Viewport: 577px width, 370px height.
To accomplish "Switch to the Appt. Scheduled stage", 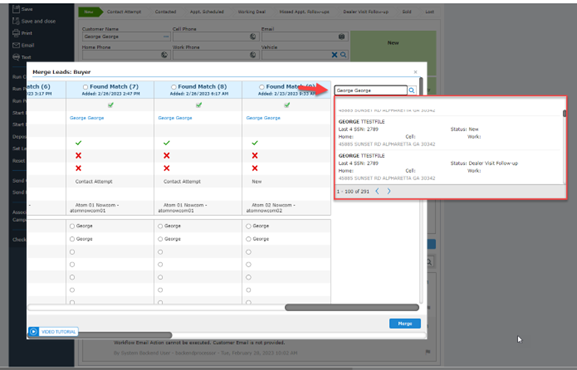I will pyautogui.click(x=207, y=12).
